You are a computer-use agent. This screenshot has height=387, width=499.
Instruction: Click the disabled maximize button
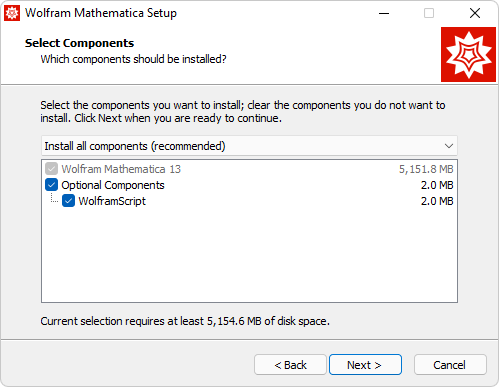click(429, 13)
